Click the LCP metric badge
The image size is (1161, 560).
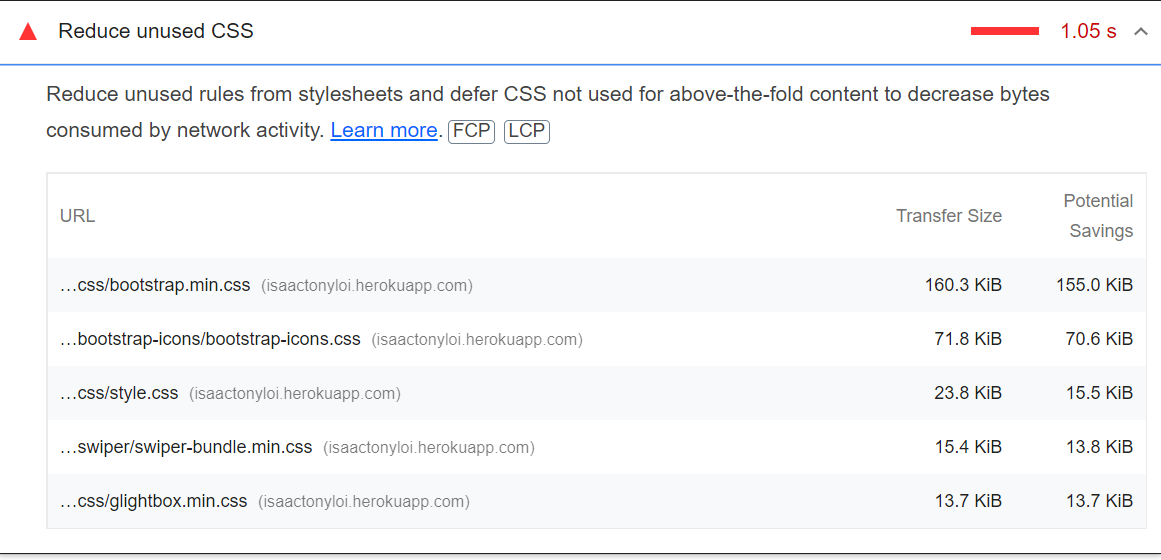pyautogui.click(x=527, y=131)
